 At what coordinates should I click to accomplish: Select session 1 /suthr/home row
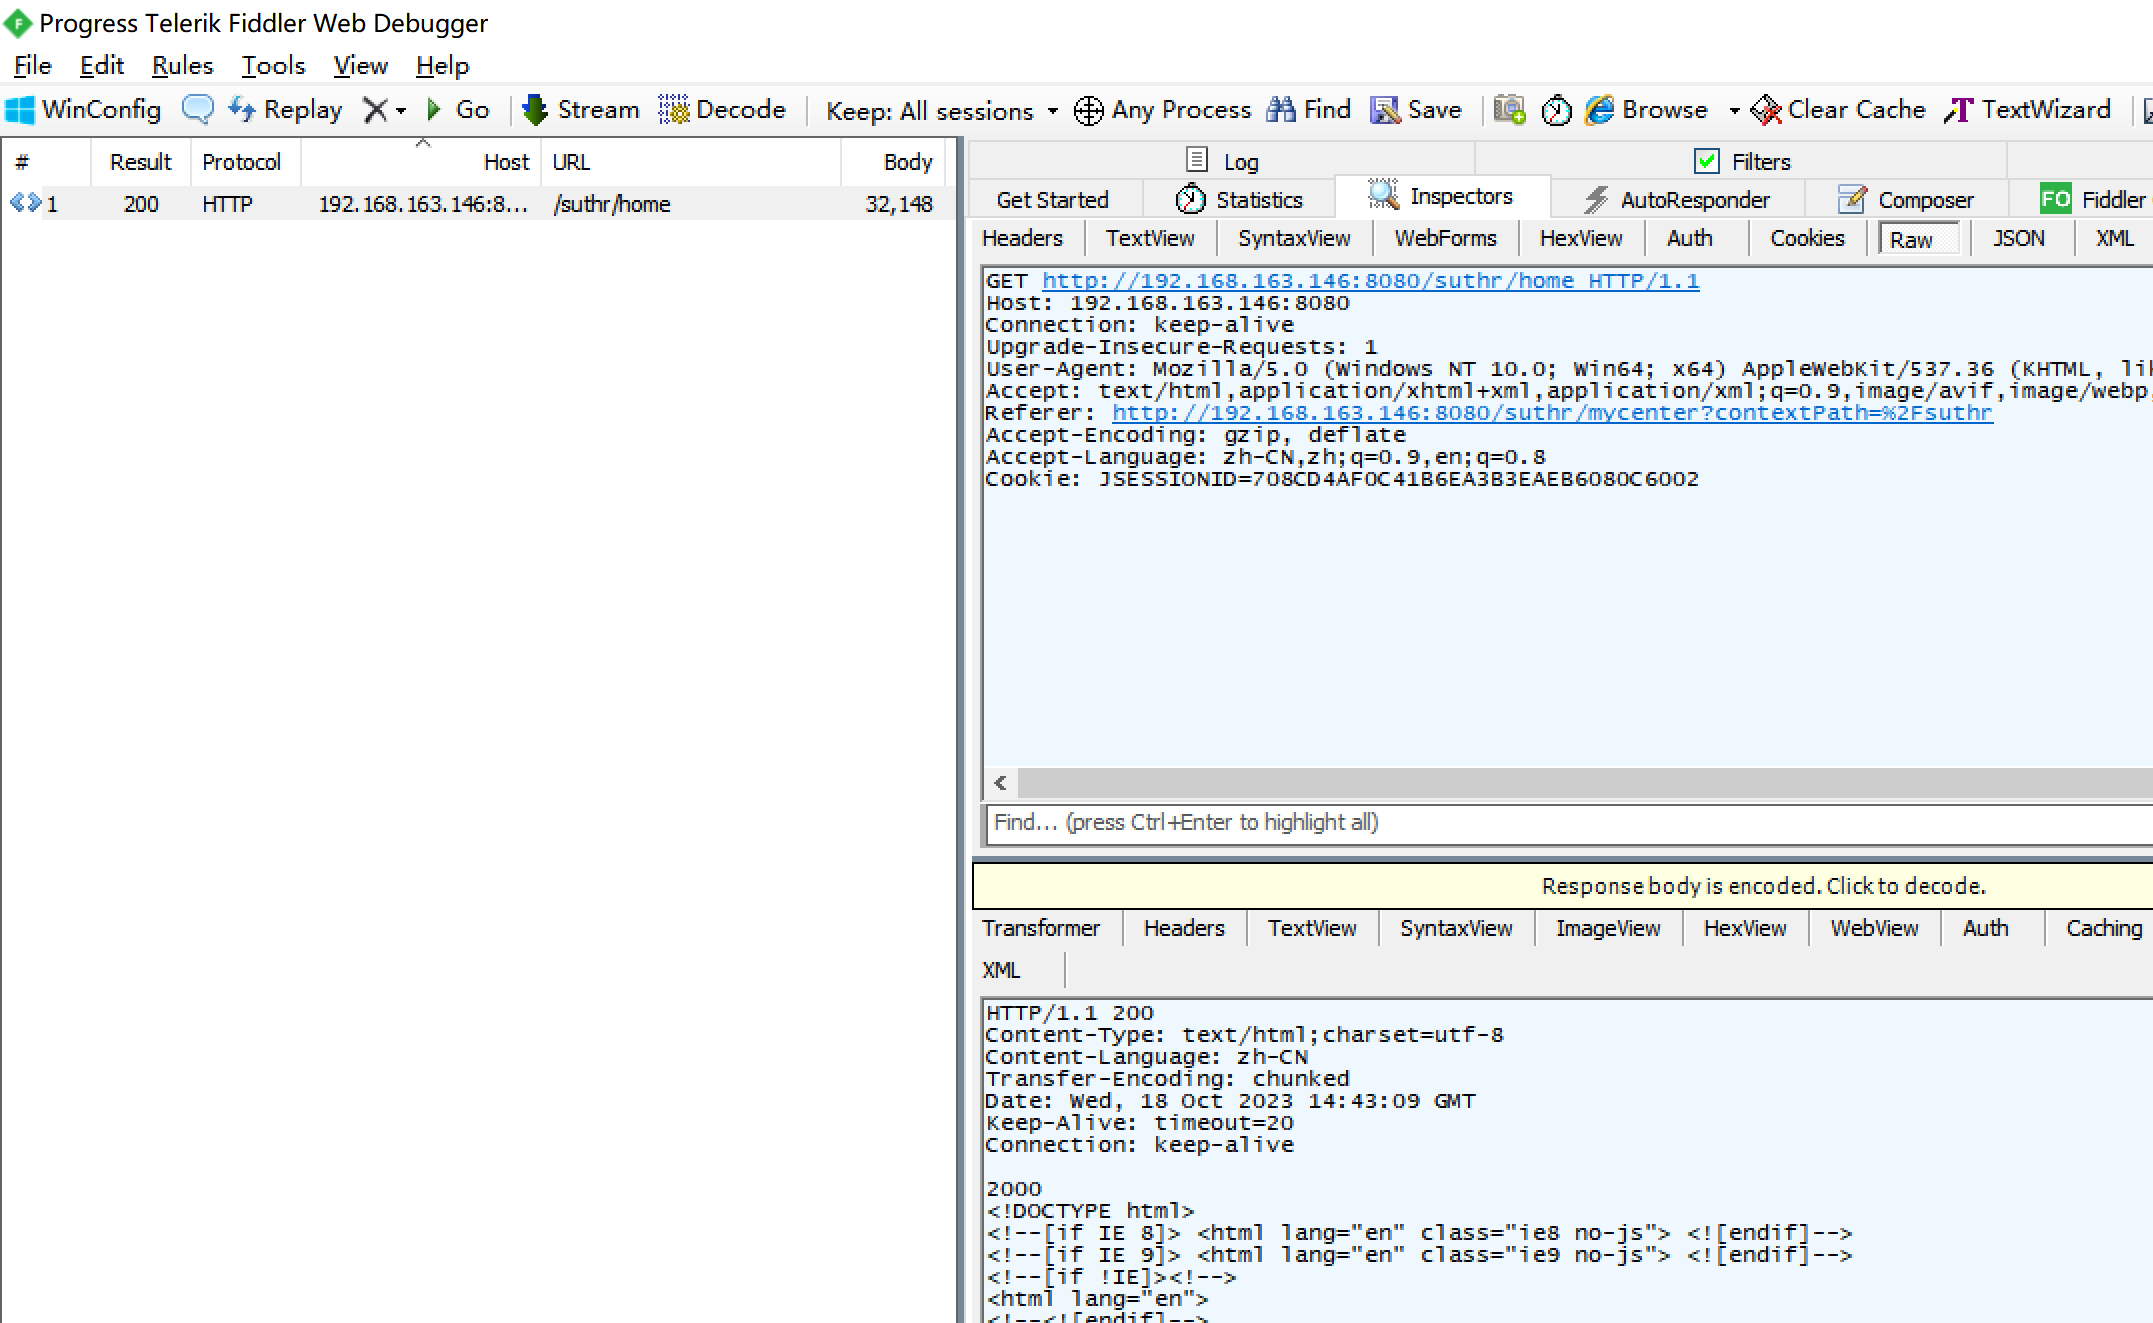(477, 204)
